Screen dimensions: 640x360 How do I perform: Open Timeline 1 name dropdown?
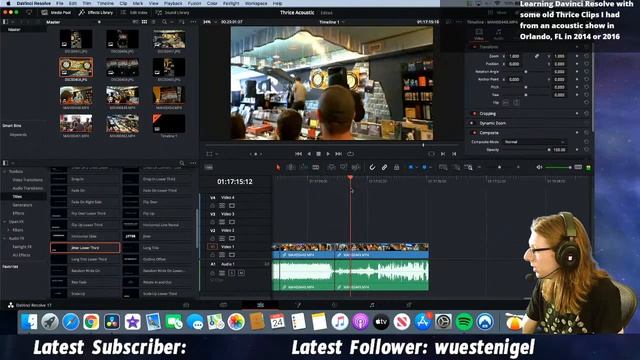pyautogui.click(x=331, y=22)
